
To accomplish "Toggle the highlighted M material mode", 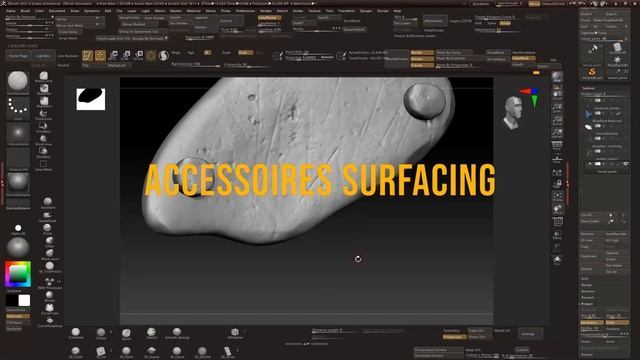I will click(207, 53).
